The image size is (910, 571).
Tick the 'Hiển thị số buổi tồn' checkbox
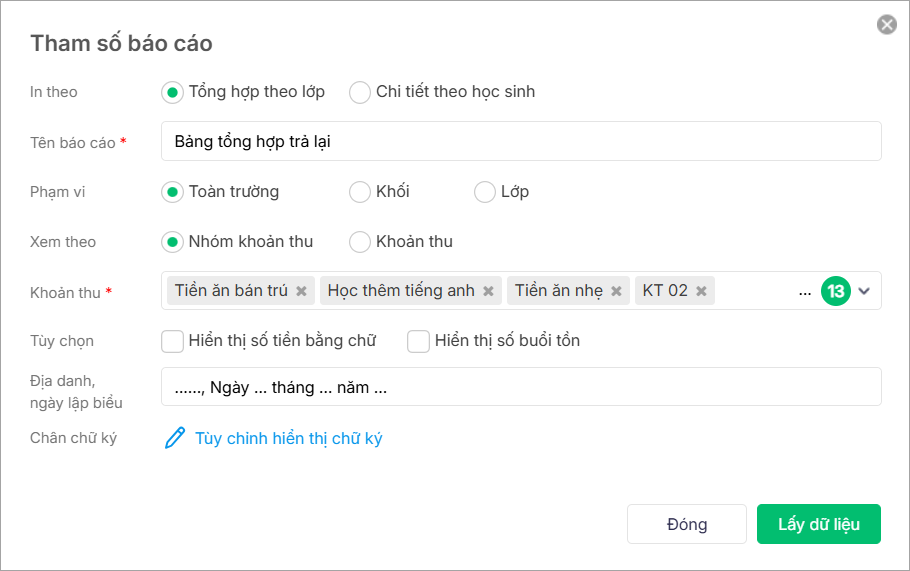coord(419,341)
